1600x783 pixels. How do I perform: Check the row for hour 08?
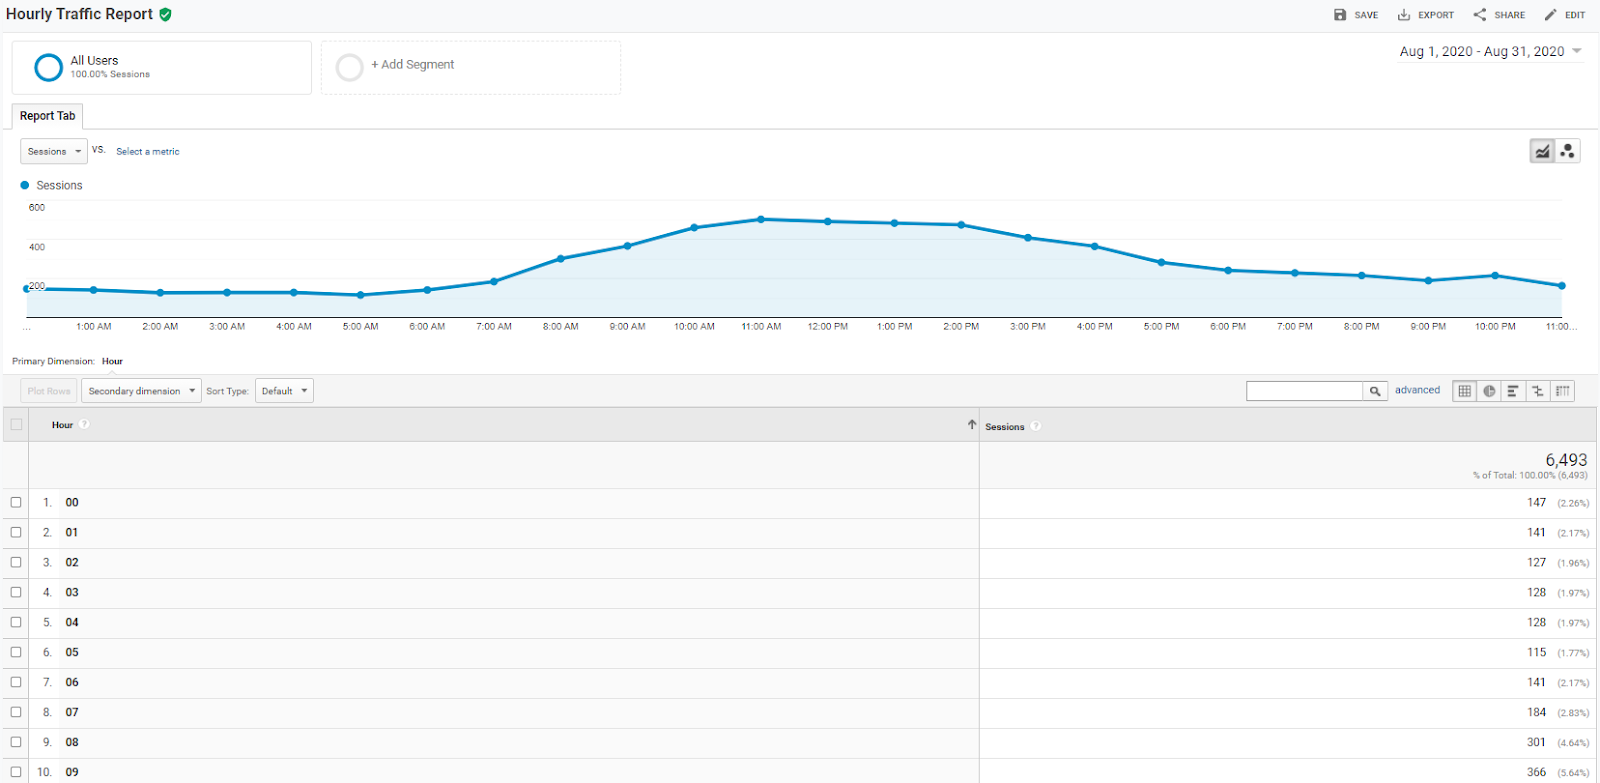click(16, 742)
